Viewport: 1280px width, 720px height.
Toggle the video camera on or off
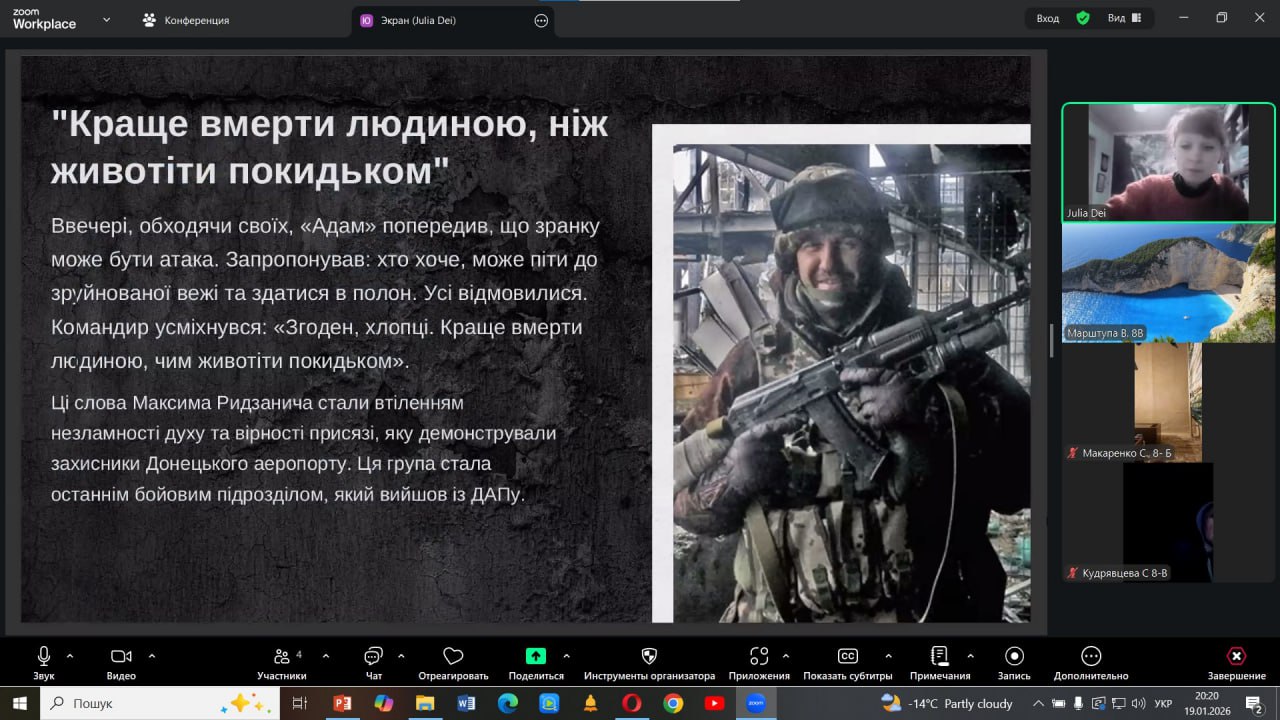(x=121, y=657)
